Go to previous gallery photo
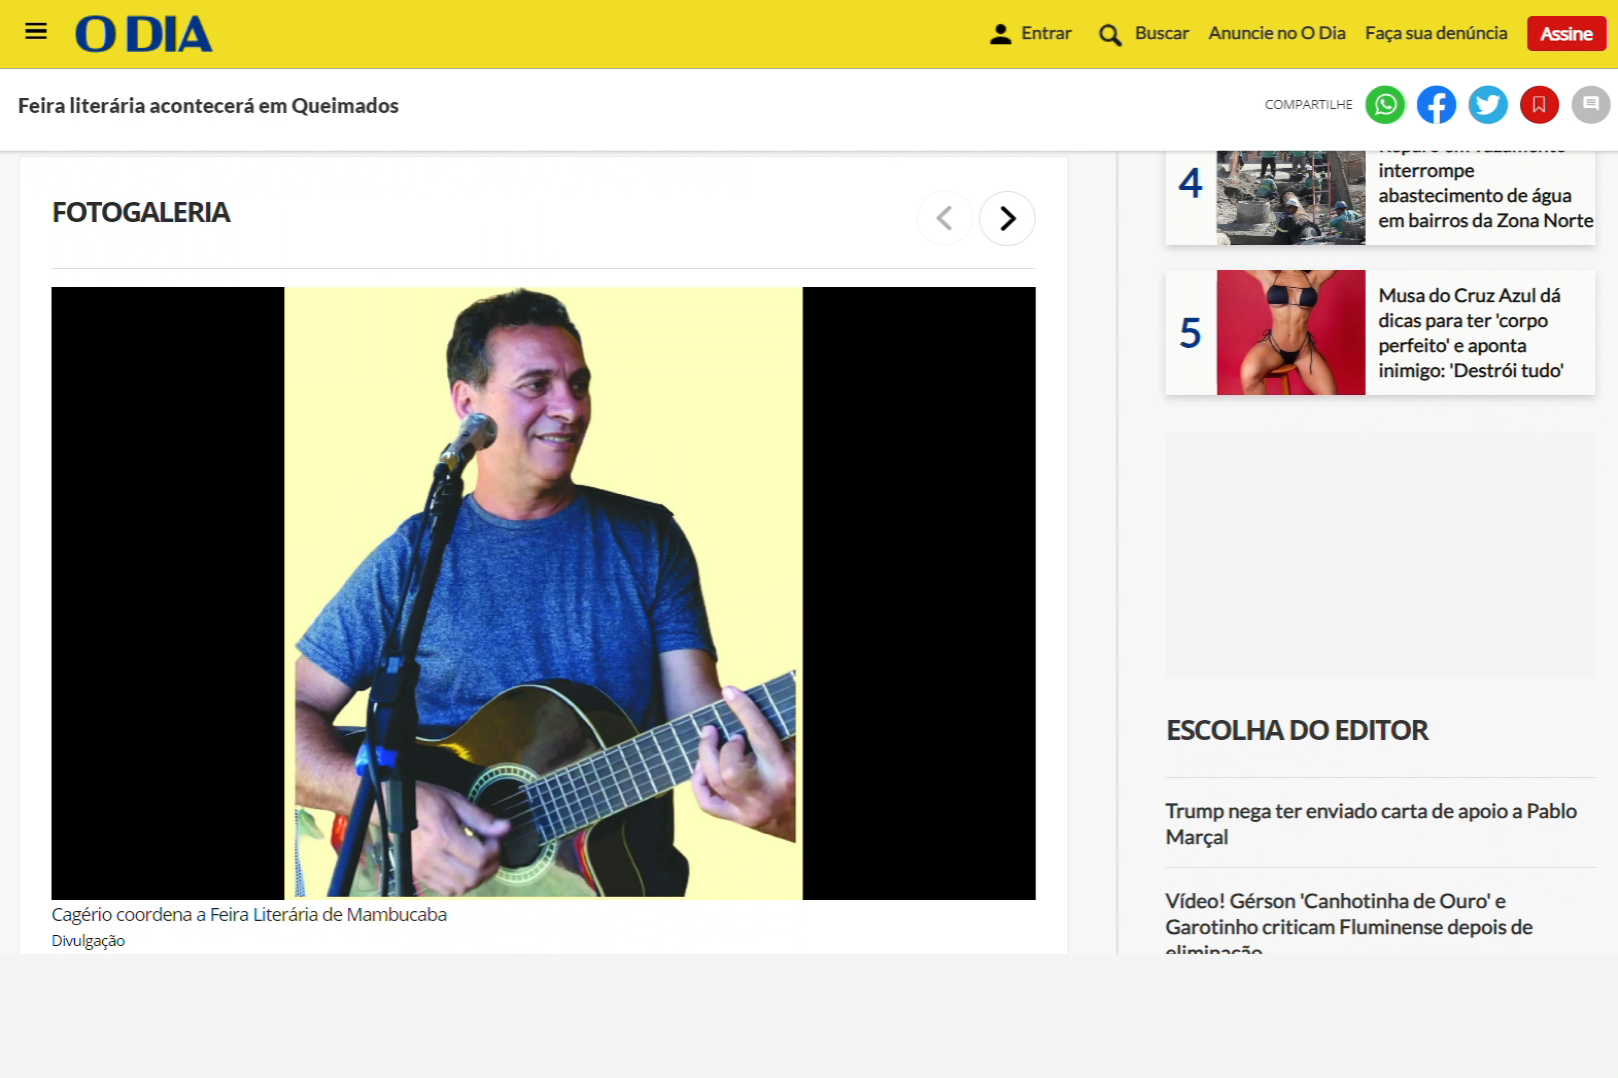The width and height of the screenshot is (1618, 1078). pyautogui.click(x=944, y=218)
